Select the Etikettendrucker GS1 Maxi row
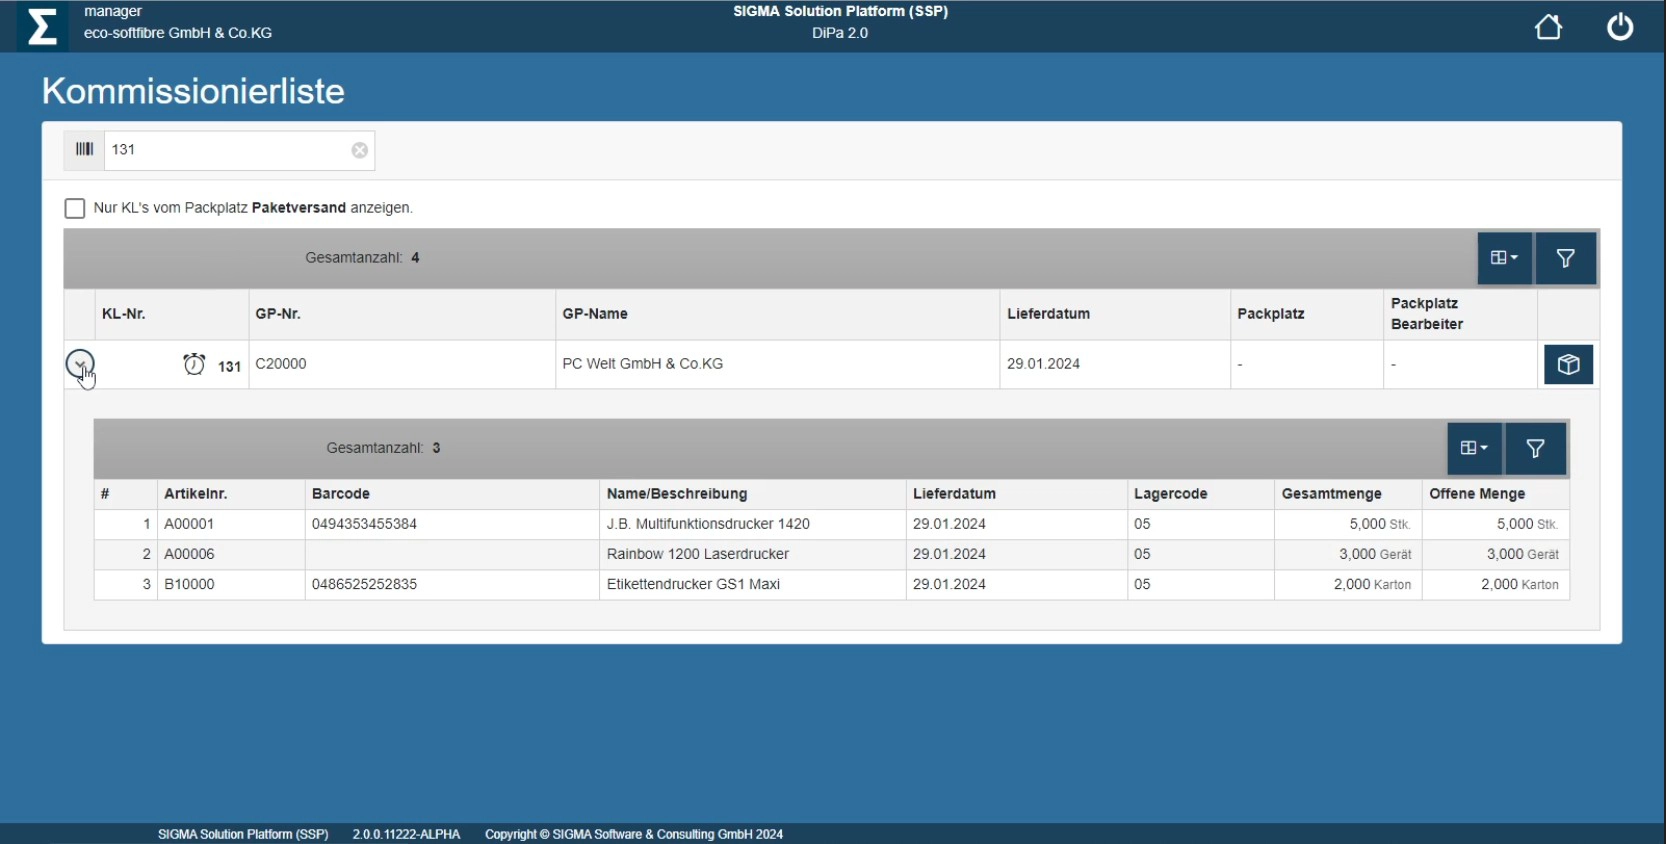Image resolution: width=1666 pixels, height=844 pixels. [693, 584]
